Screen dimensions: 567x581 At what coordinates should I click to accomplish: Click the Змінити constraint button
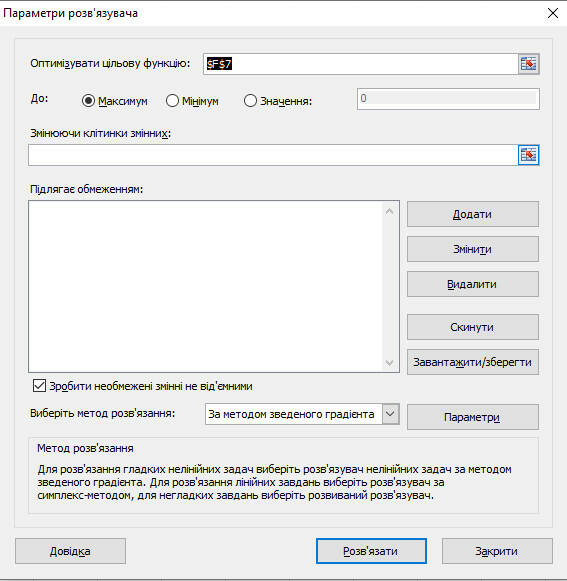[x=472, y=249]
